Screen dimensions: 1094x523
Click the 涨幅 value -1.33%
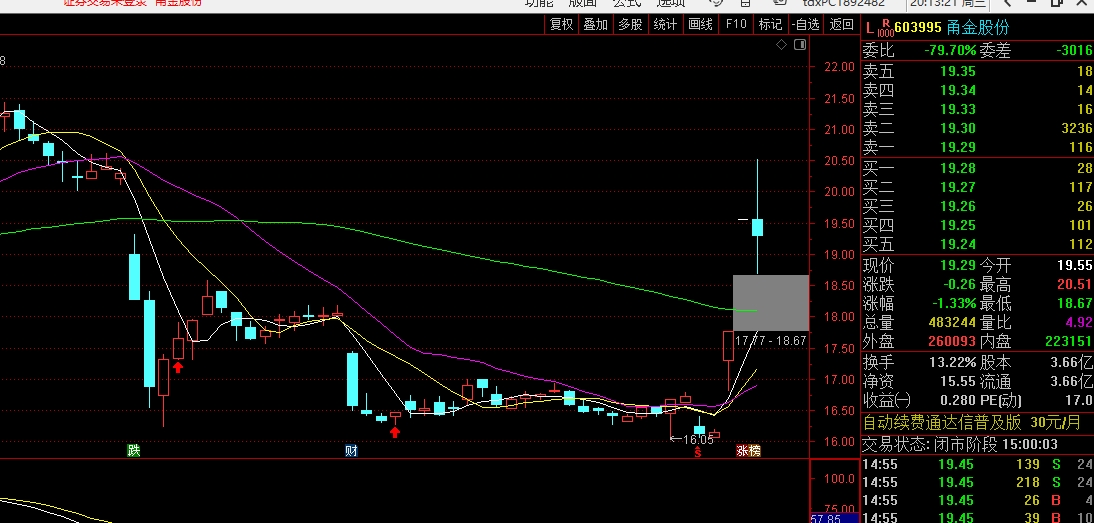952,304
